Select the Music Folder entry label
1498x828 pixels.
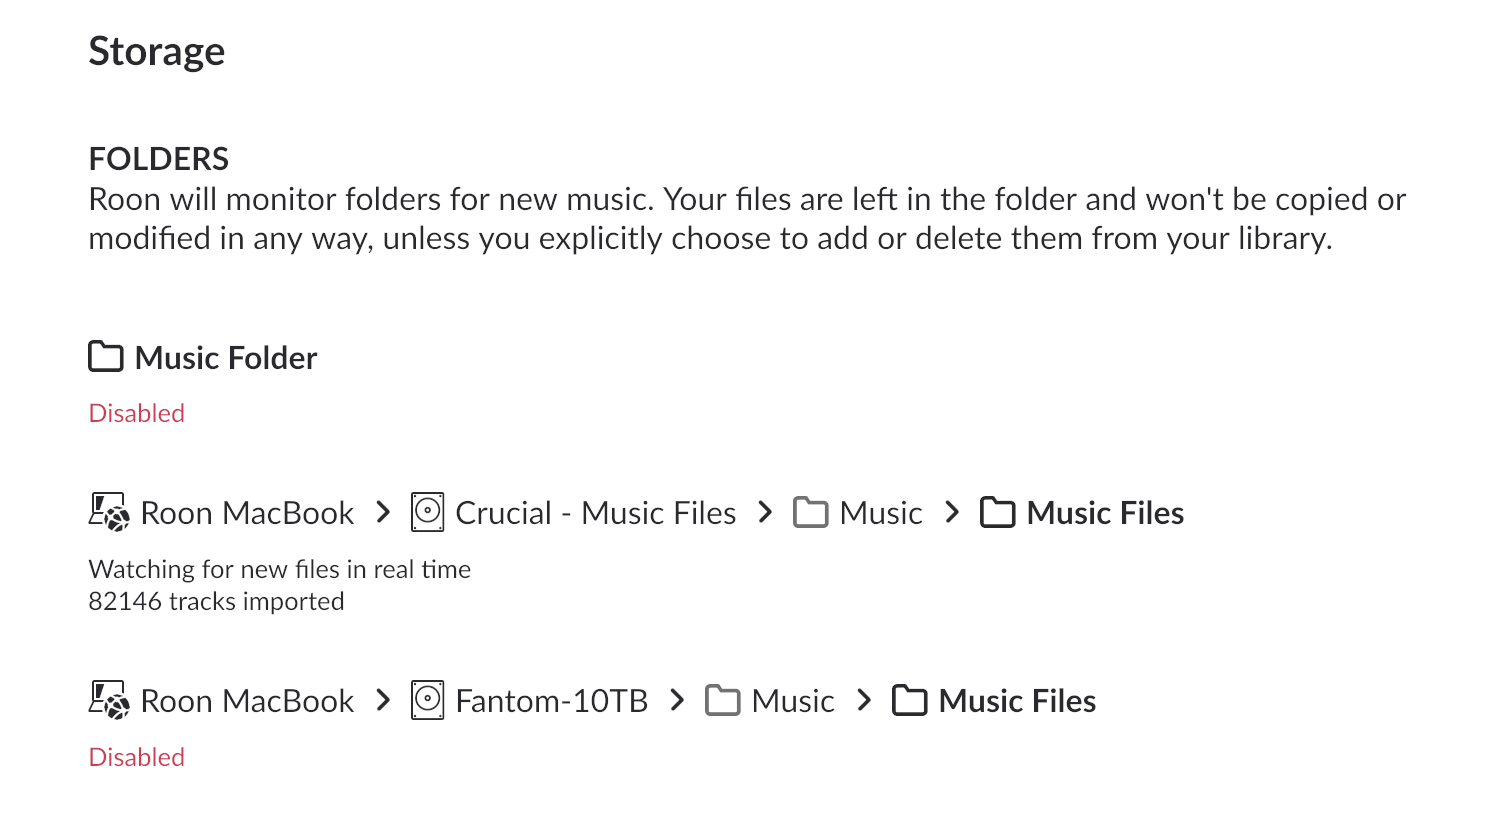click(x=226, y=358)
